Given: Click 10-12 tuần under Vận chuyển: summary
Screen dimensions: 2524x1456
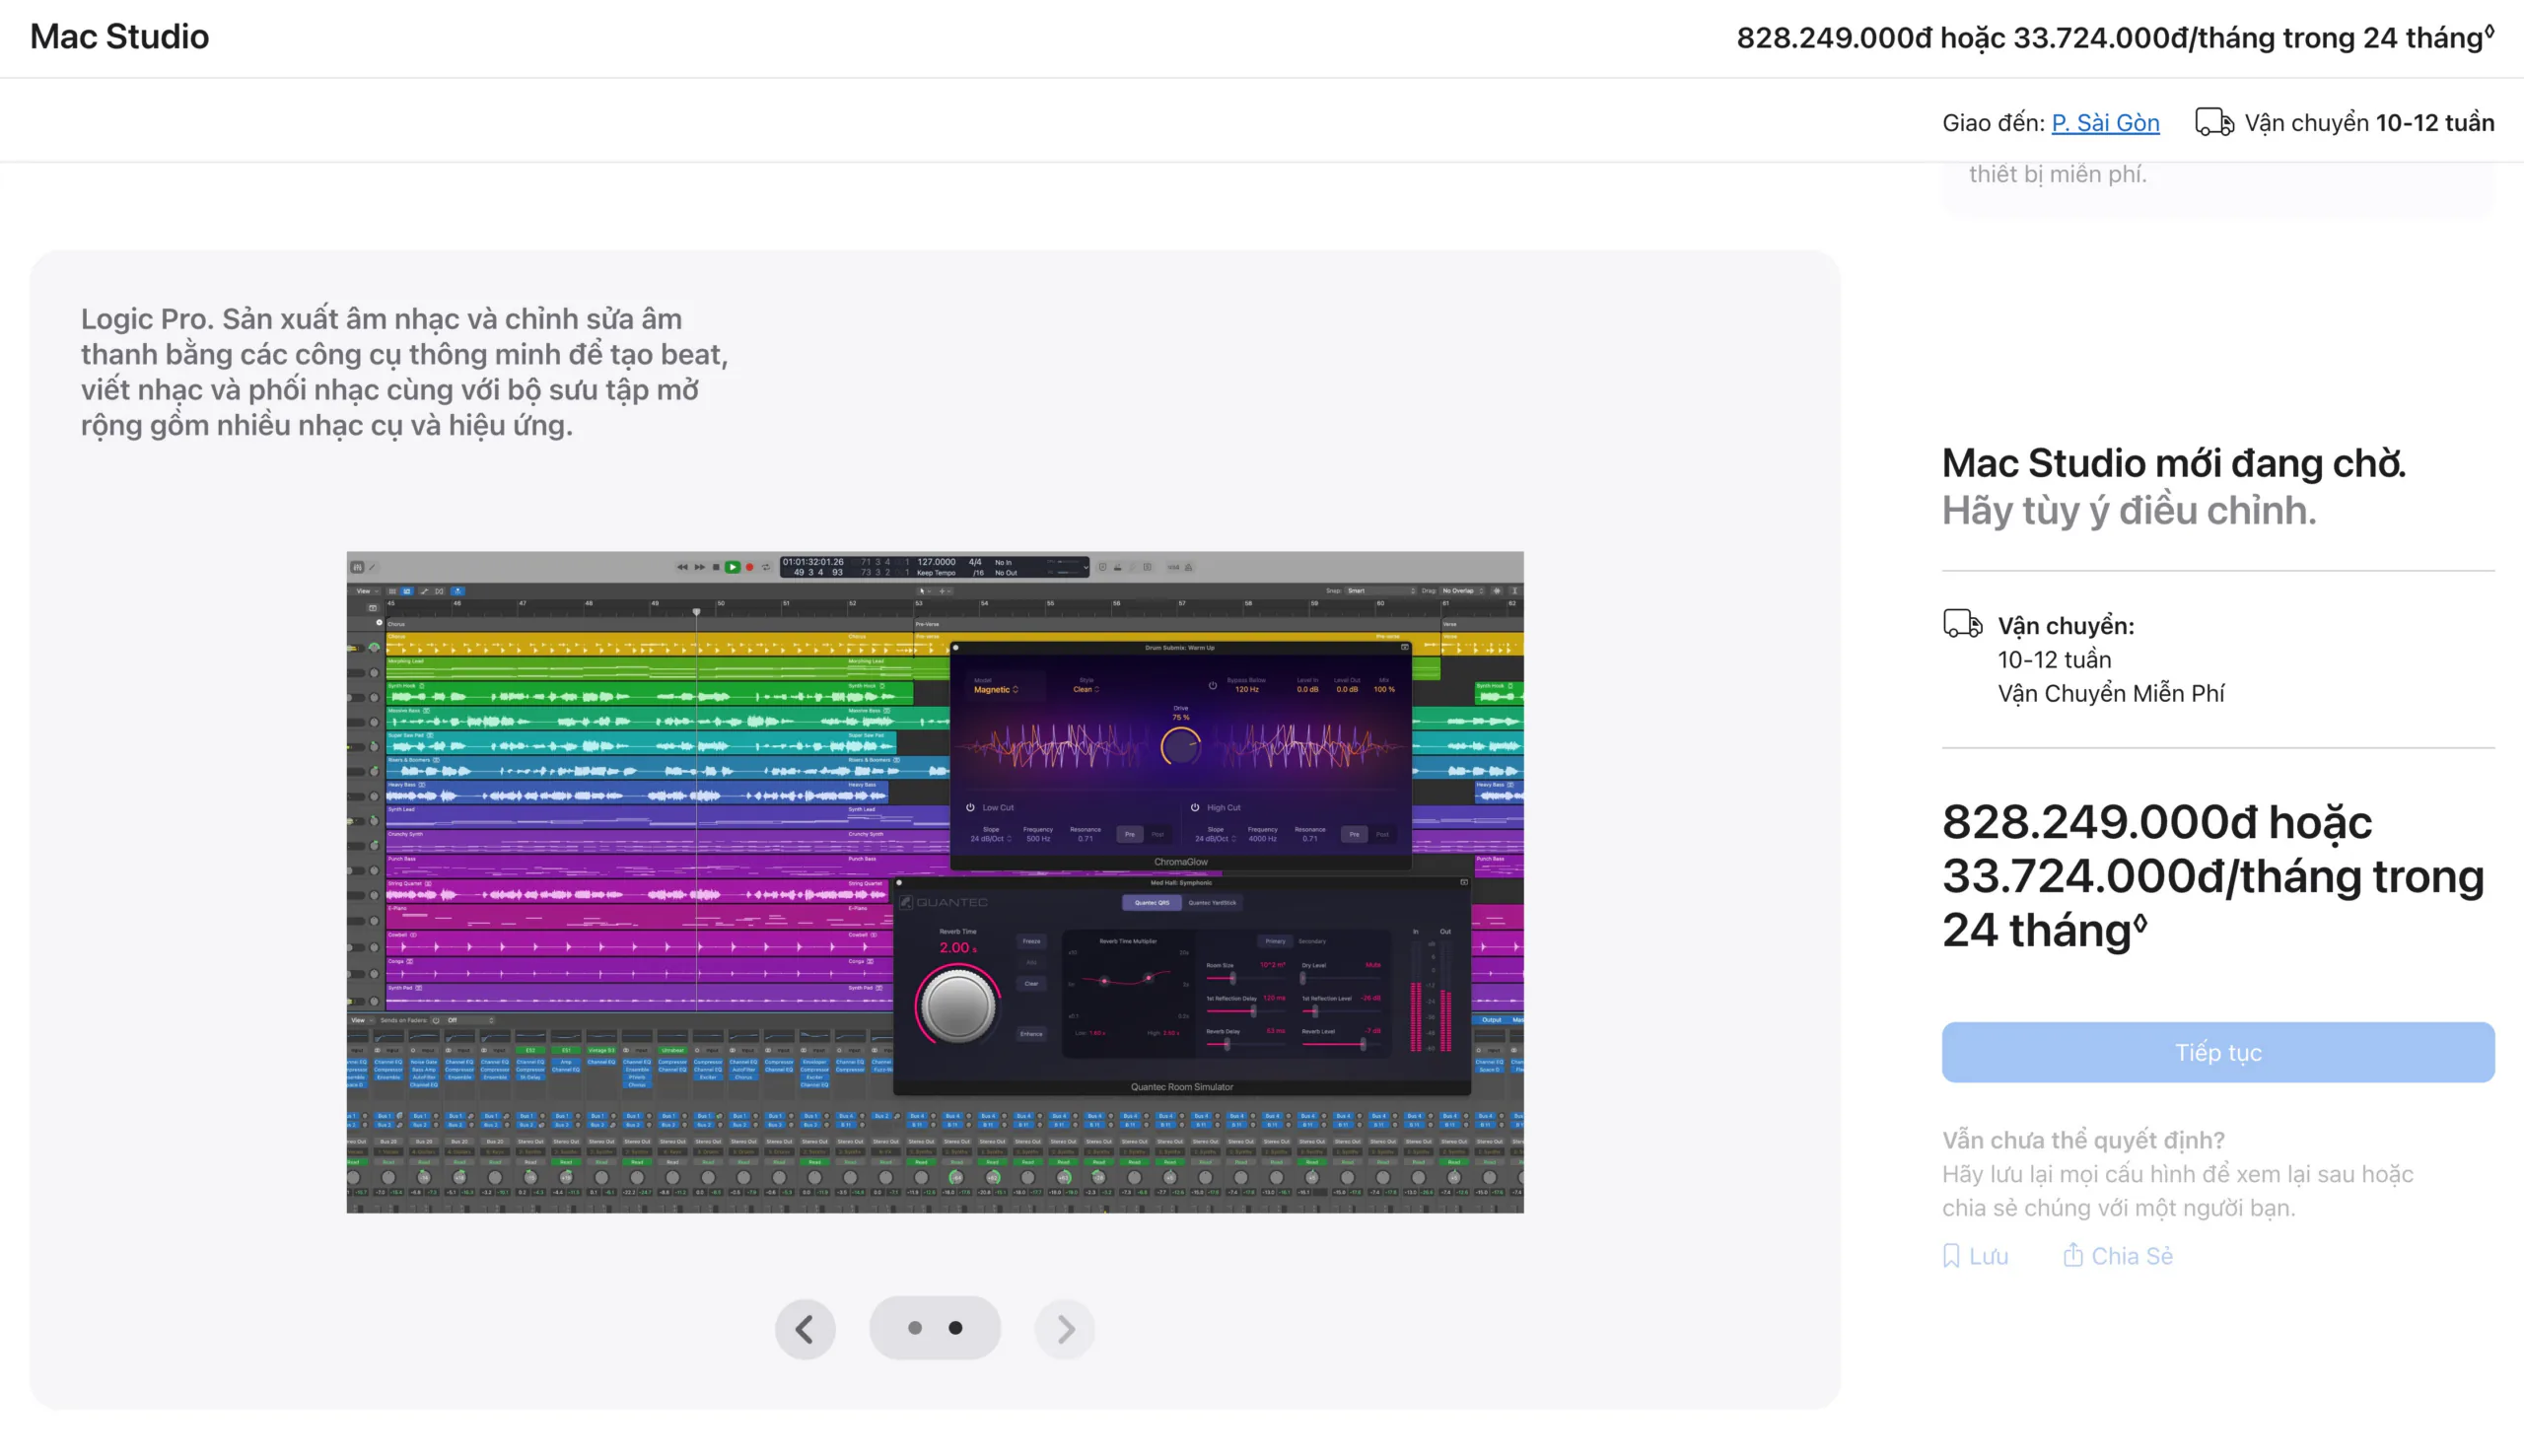Looking at the screenshot, I should click(2054, 660).
